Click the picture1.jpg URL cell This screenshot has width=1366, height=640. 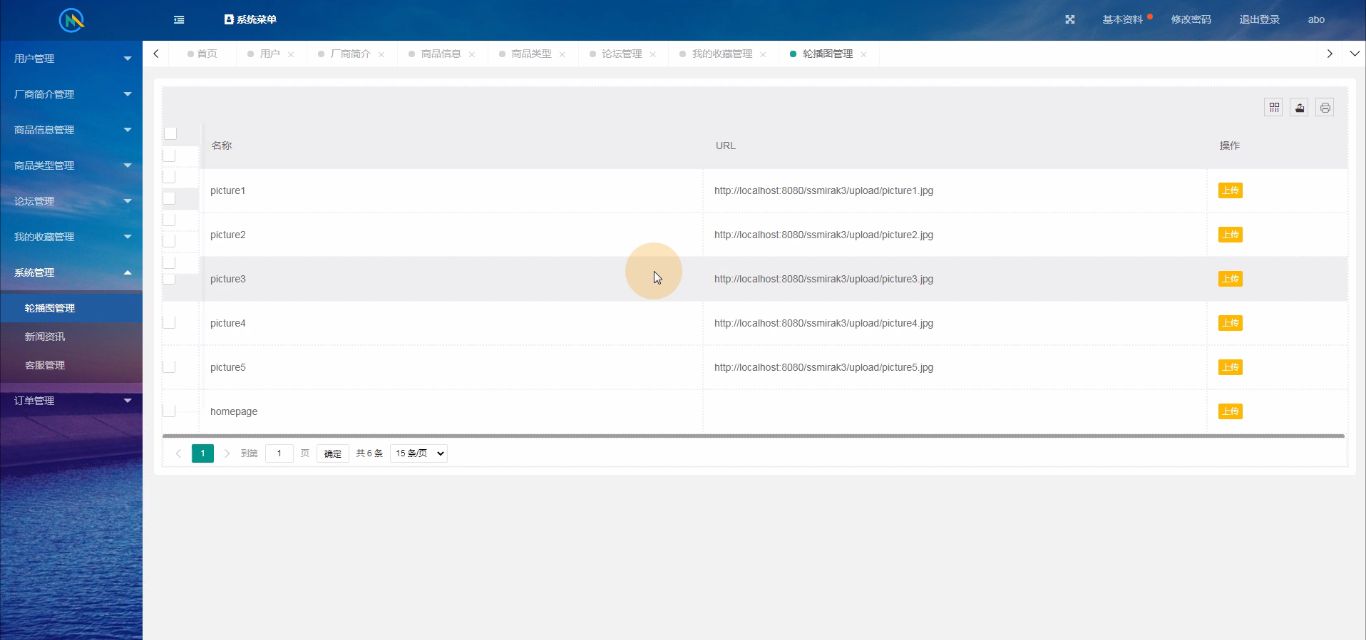[955, 190]
